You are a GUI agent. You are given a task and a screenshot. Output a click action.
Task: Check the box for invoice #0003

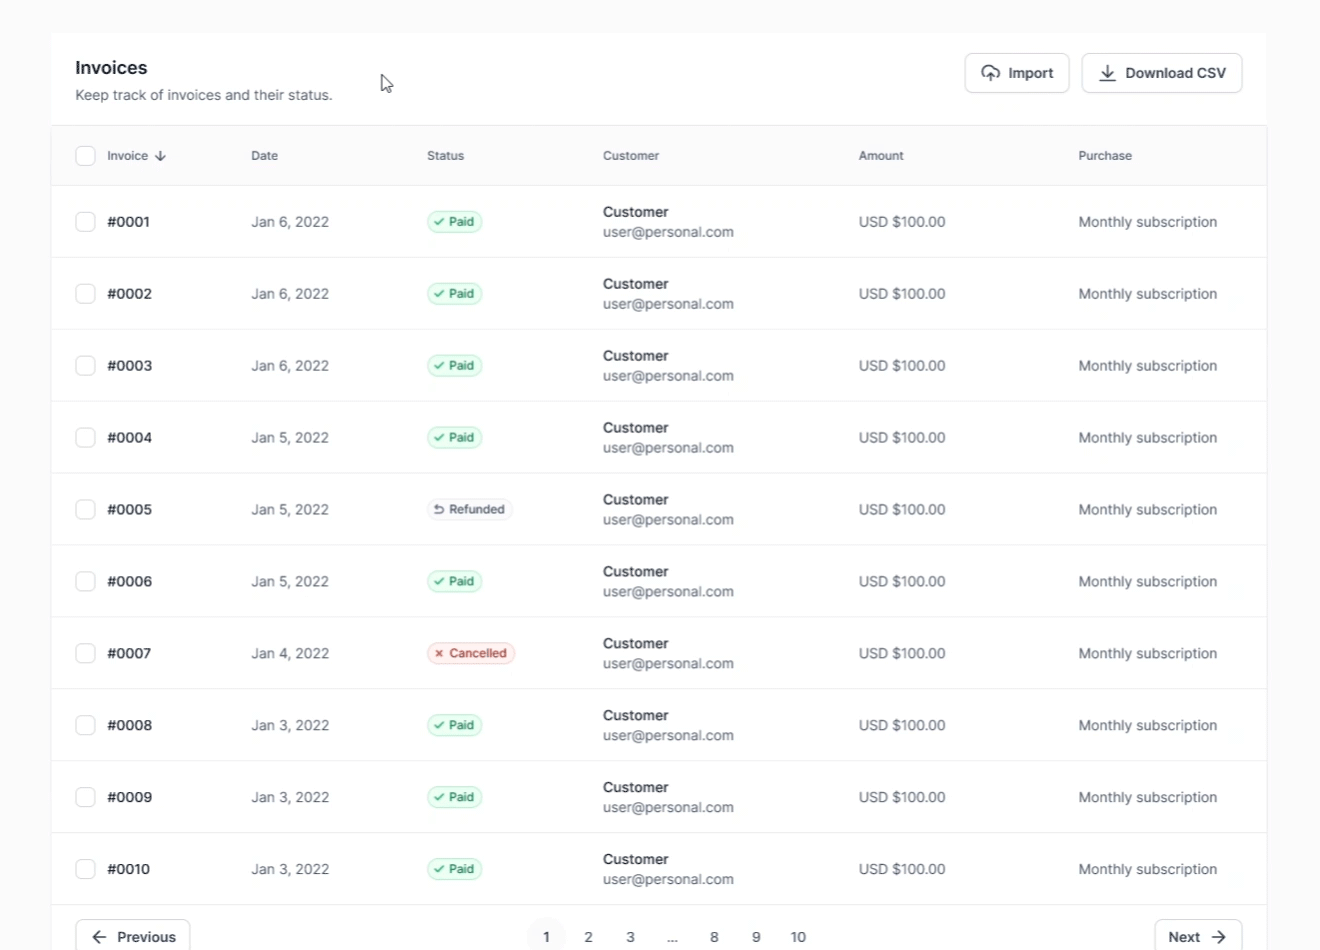85,366
